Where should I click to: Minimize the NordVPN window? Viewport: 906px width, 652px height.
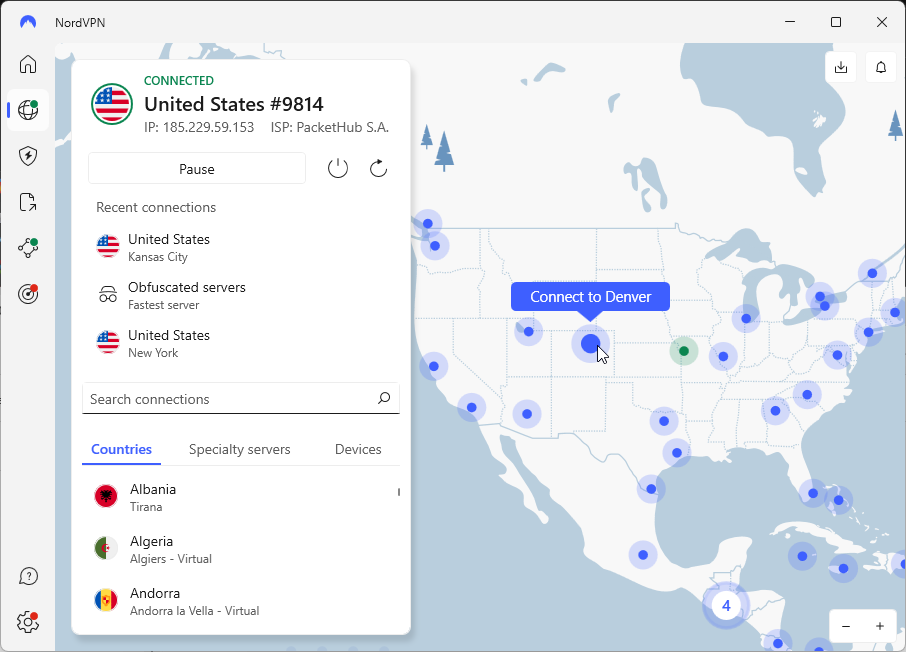click(x=790, y=22)
